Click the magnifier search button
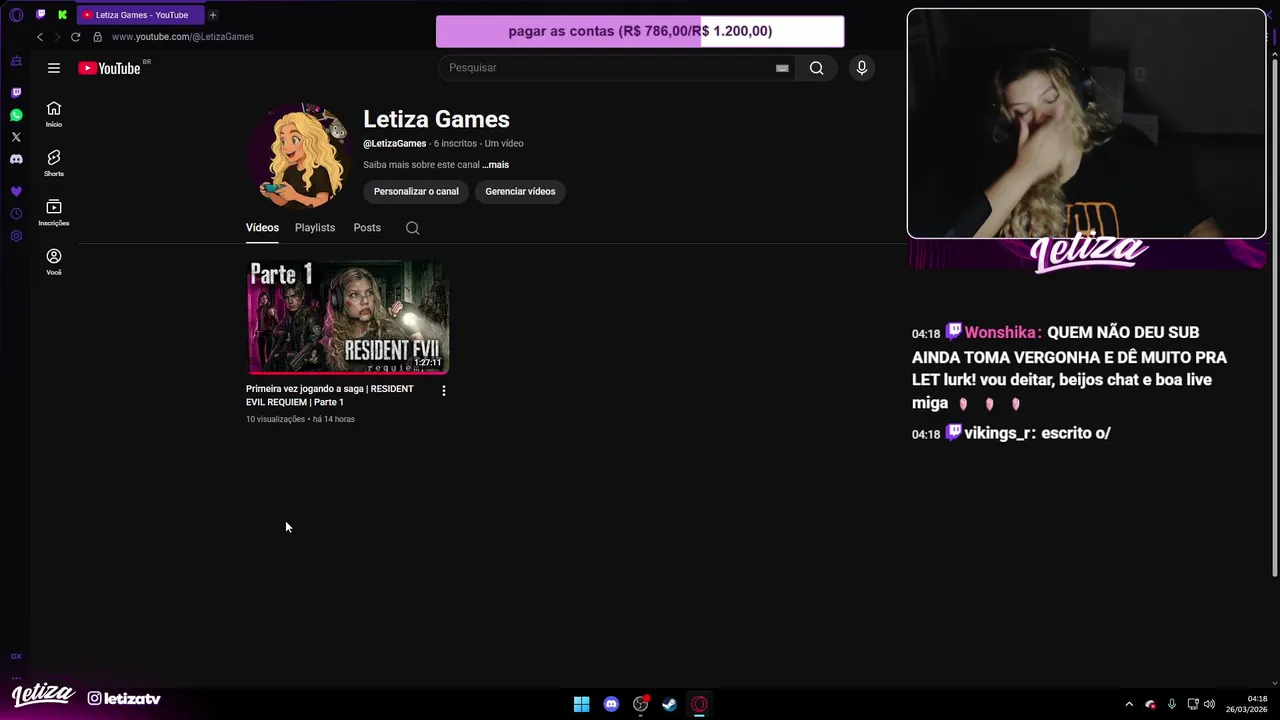 (x=817, y=68)
